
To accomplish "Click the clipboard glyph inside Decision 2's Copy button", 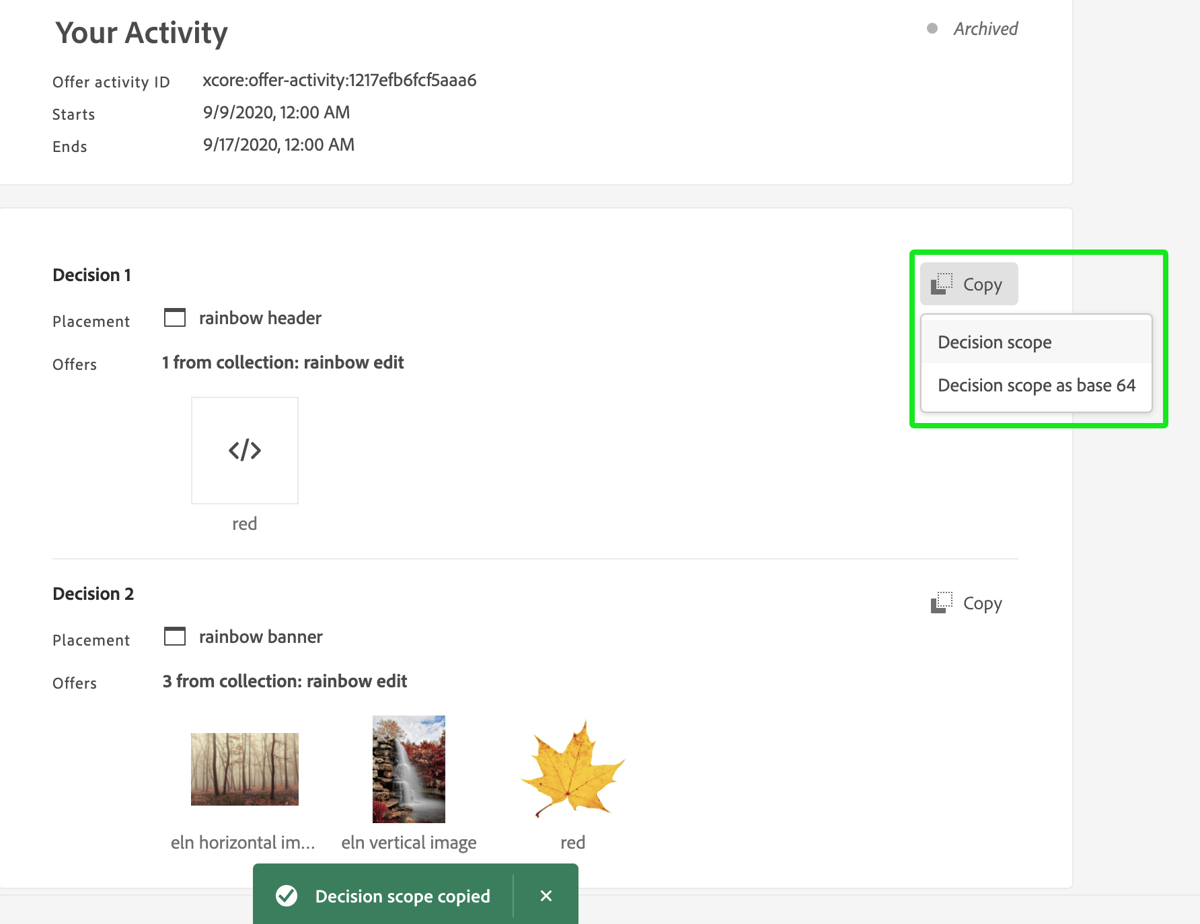I will [940, 602].
